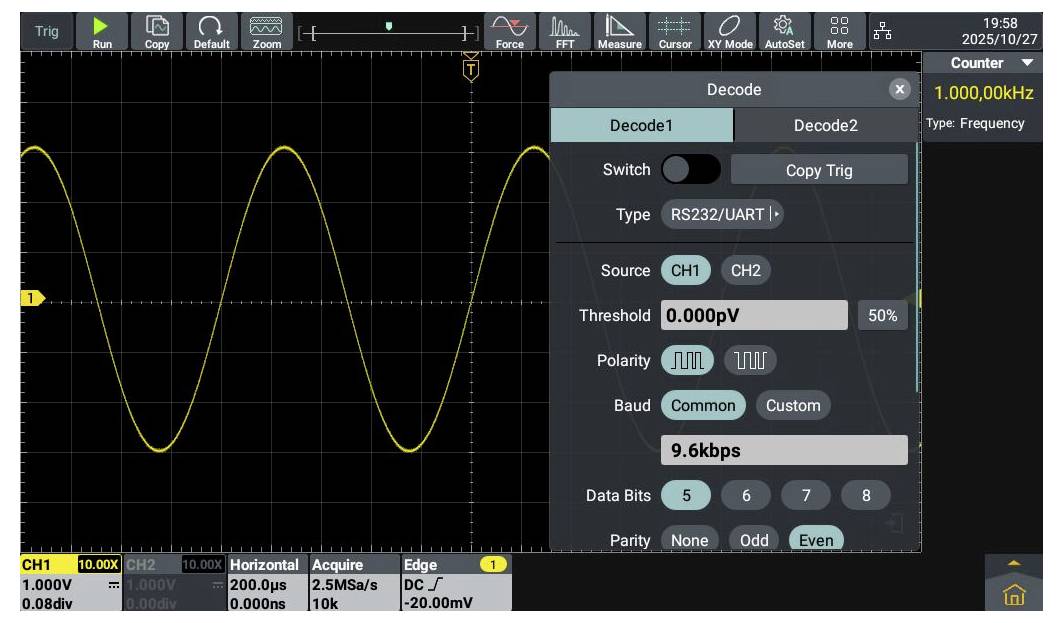Screen dimensions: 1063x623
Task: Click the Copy Trig button
Action: click(x=819, y=170)
